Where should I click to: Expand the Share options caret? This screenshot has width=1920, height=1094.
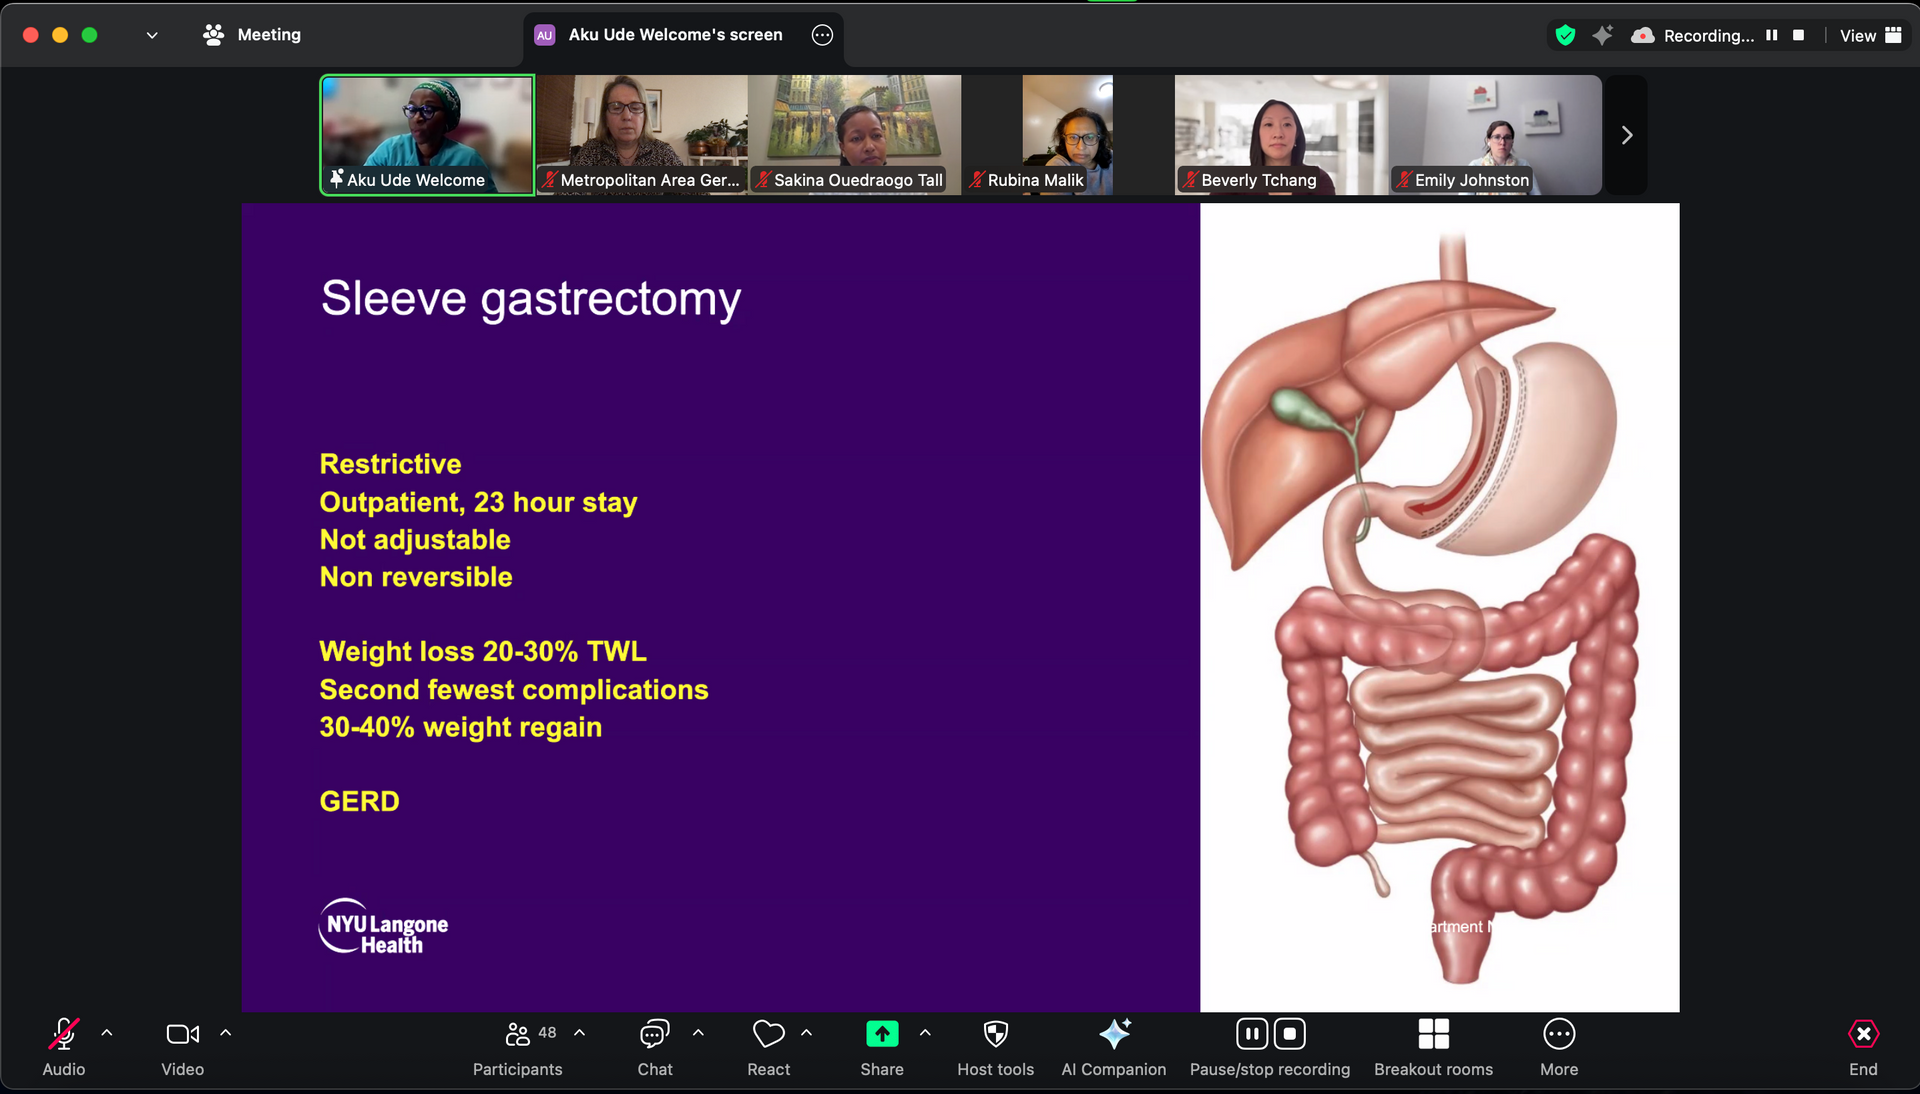(925, 1033)
